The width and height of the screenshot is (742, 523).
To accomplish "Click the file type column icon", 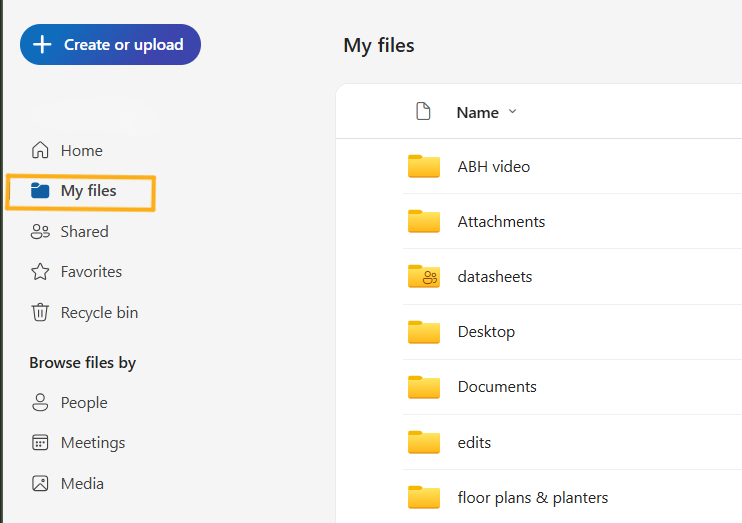I will [423, 112].
